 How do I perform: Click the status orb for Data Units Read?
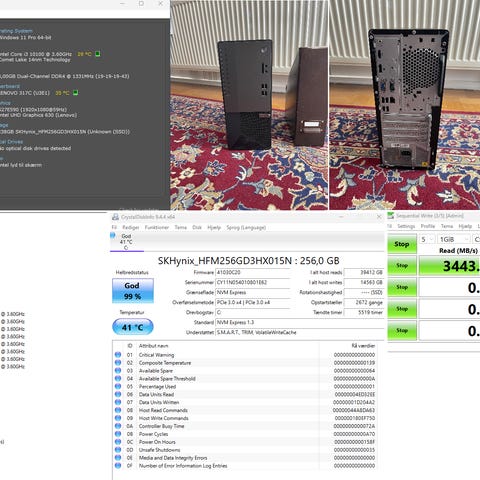(x=118, y=394)
